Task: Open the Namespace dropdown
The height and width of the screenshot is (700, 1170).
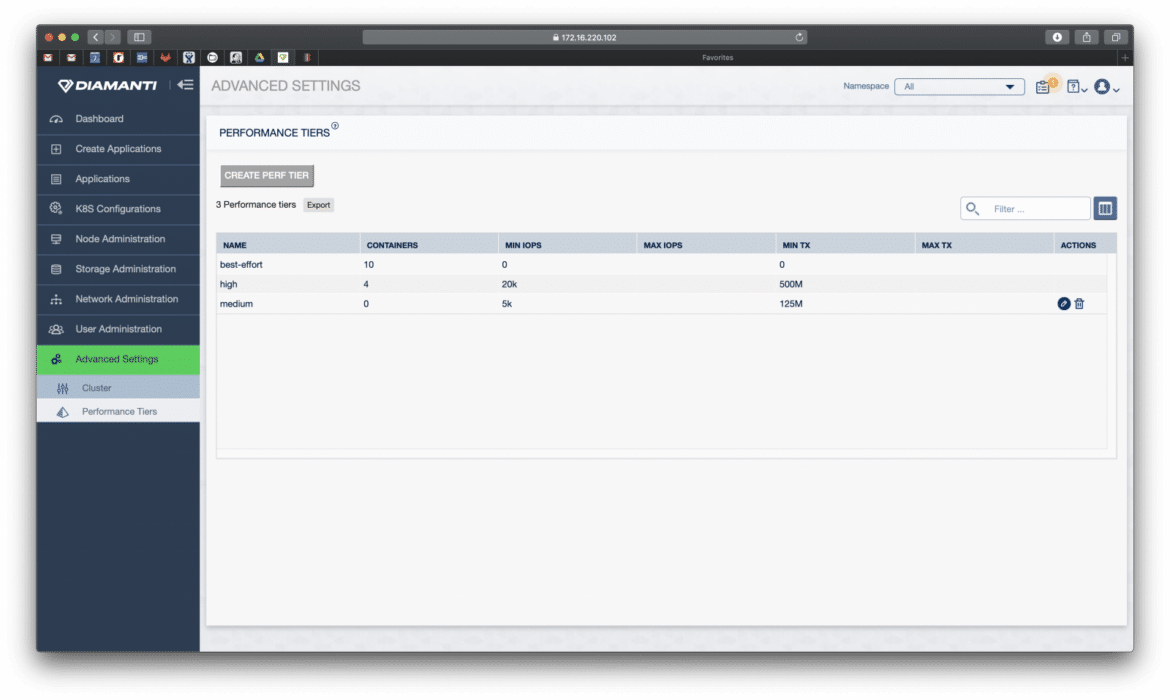Action: (959, 87)
